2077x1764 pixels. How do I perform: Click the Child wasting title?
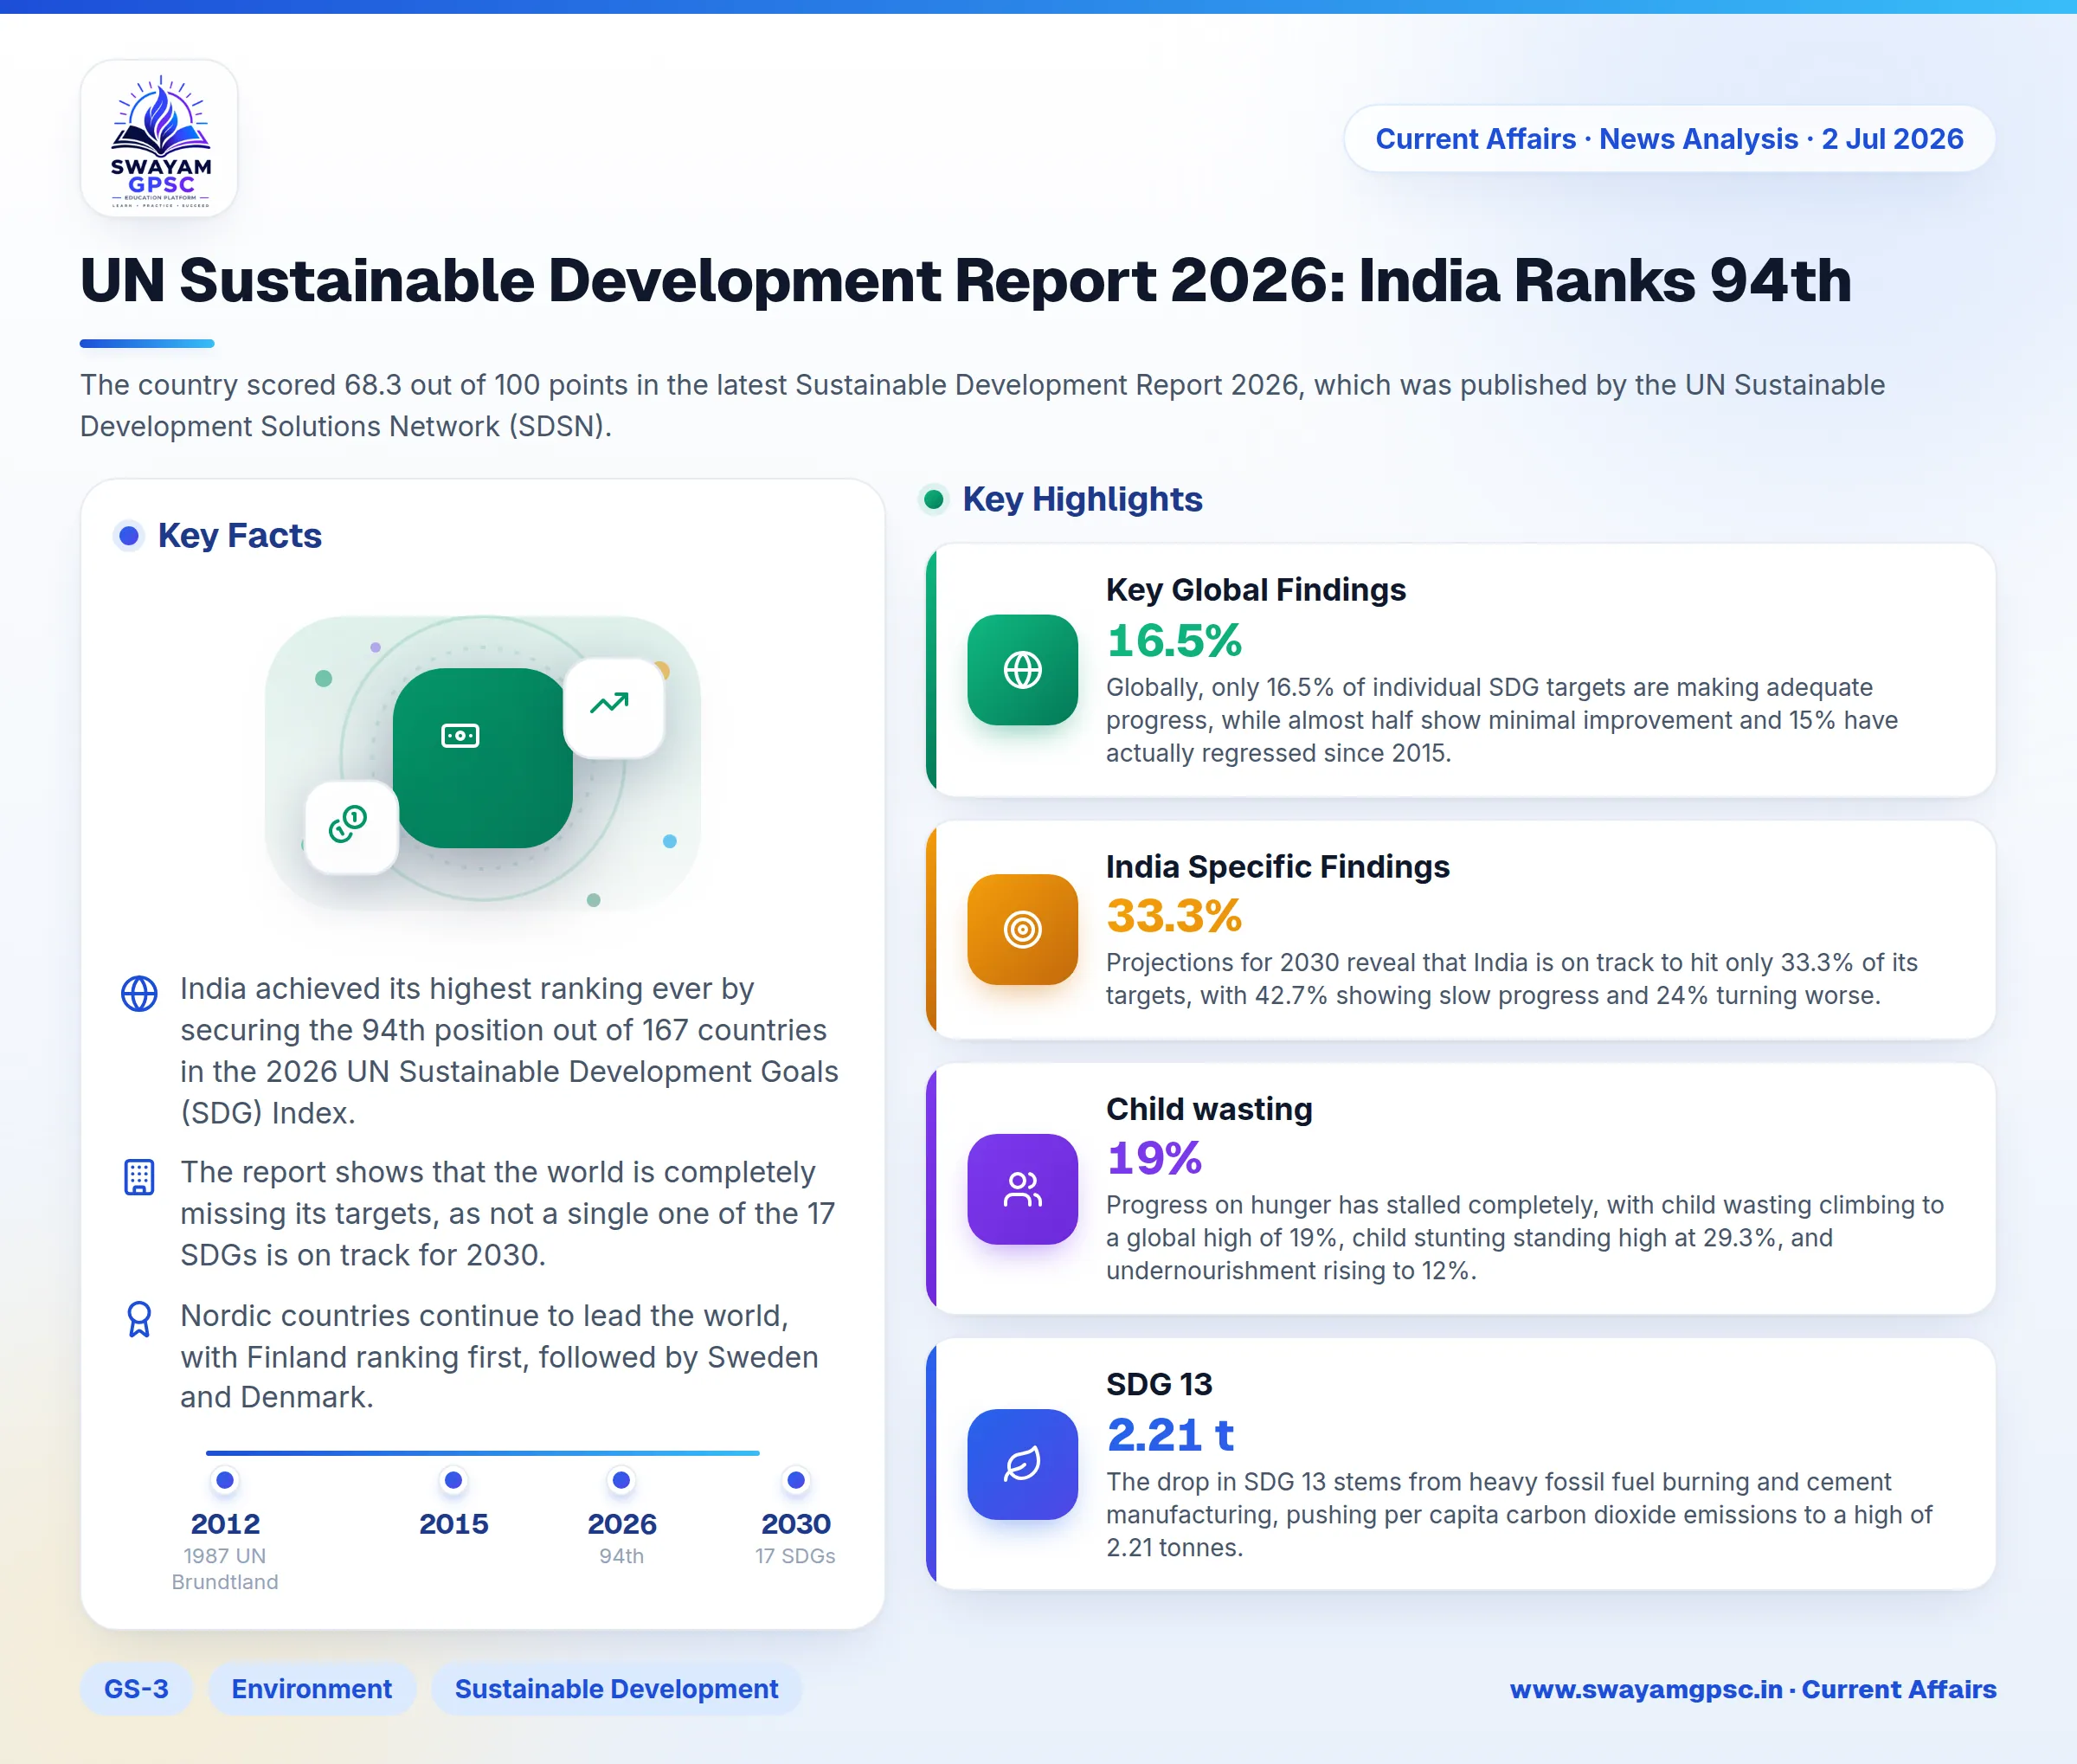point(1209,1109)
